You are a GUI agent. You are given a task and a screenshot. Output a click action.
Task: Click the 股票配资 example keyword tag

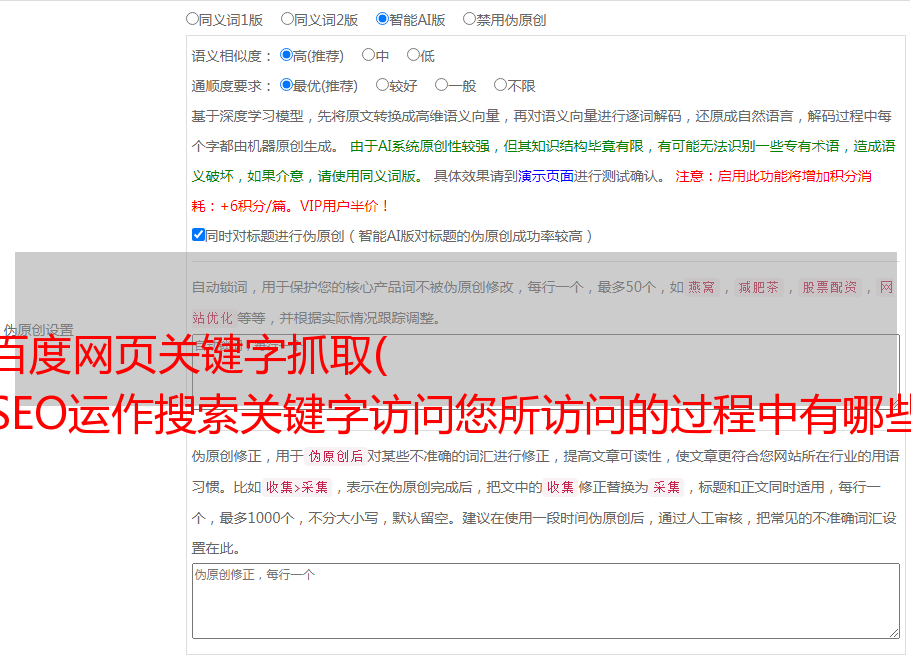click(x=829, y=287)
